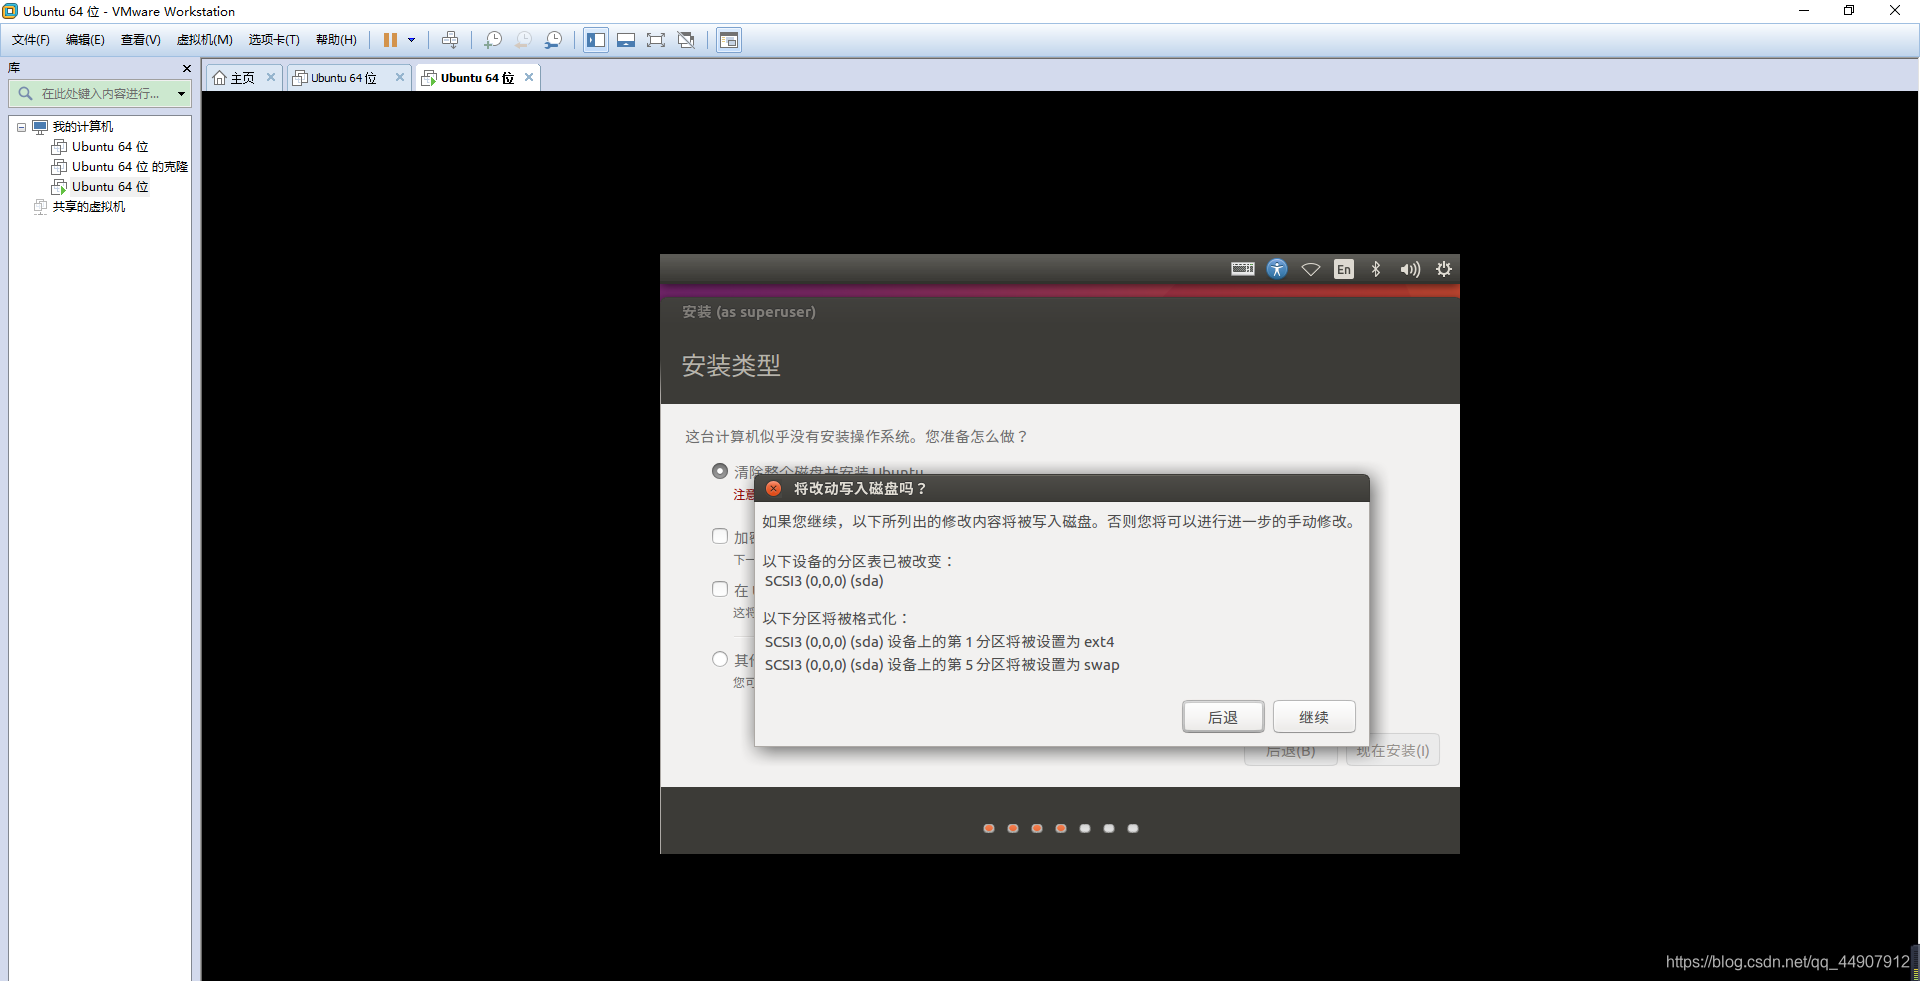Click the 现在安装(I) button
The image size is (1920, 981).
click(1393, 751)
